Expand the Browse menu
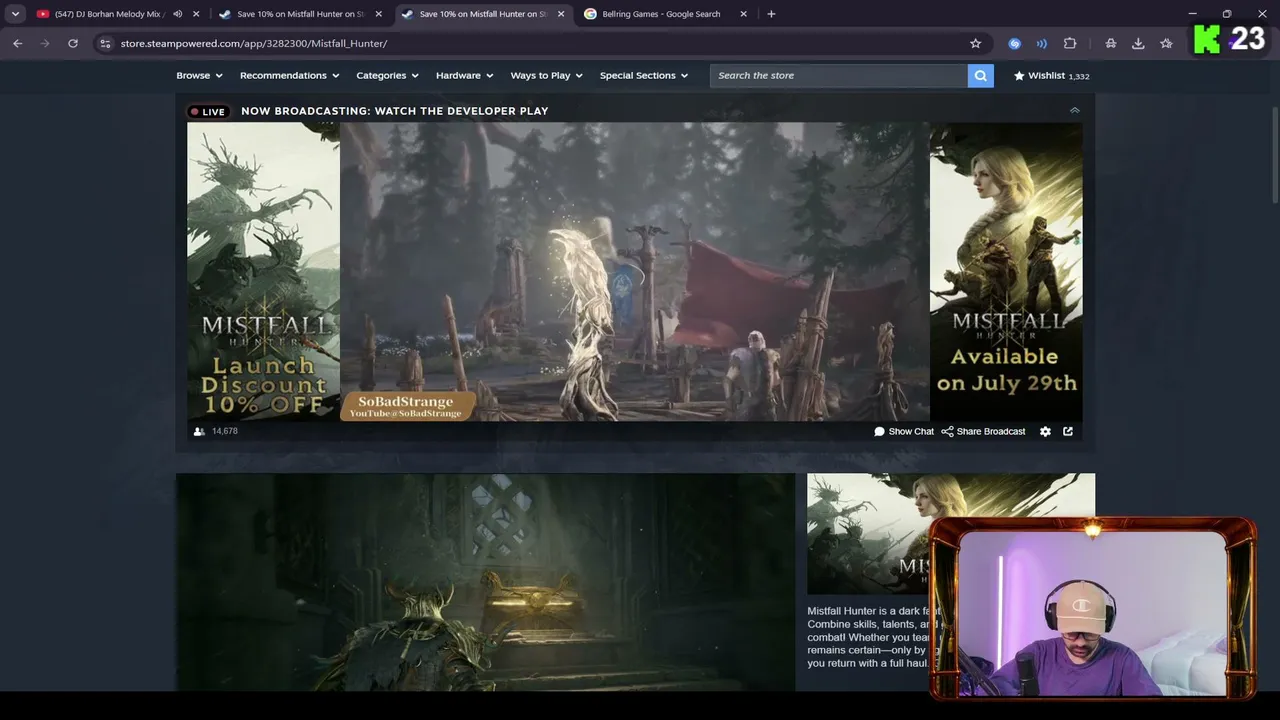The height and width of the screenshot is (720, 1280). [199, 75]
